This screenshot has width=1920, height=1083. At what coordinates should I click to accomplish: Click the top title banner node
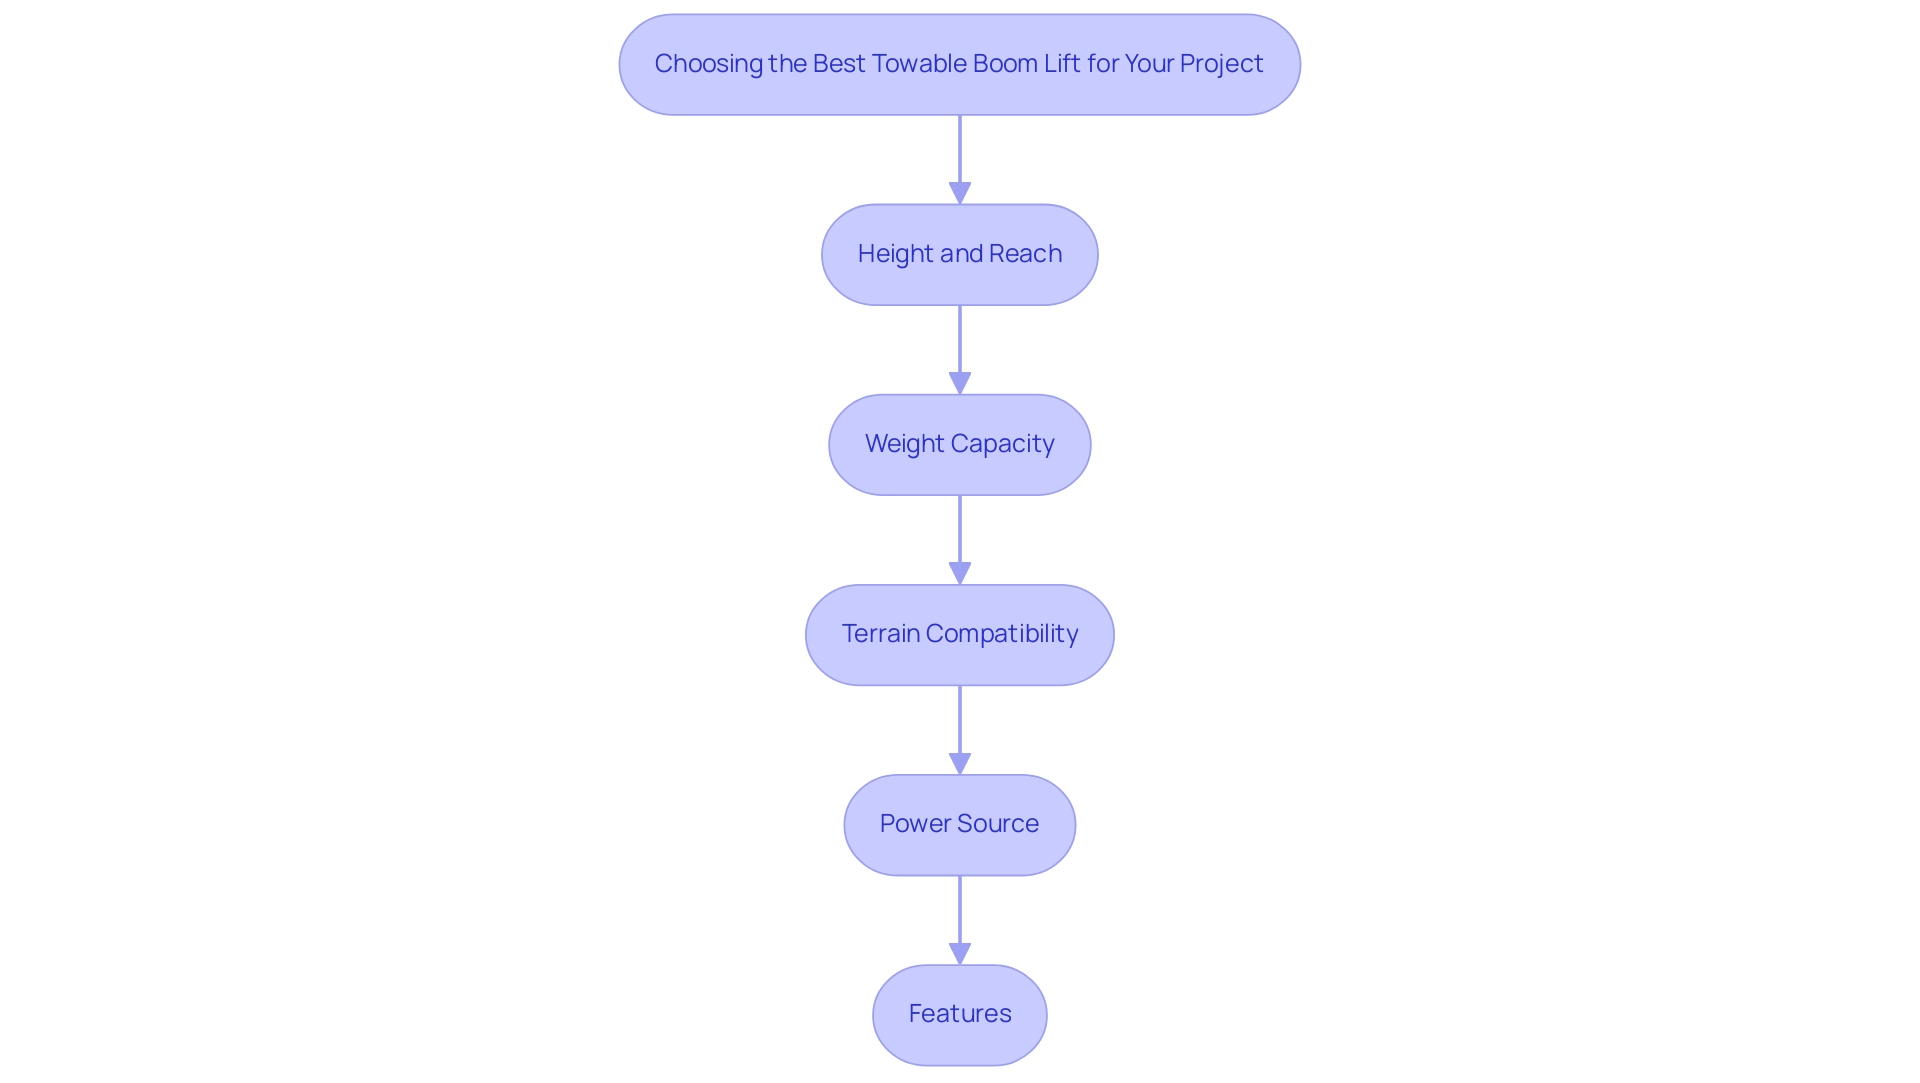960,63
